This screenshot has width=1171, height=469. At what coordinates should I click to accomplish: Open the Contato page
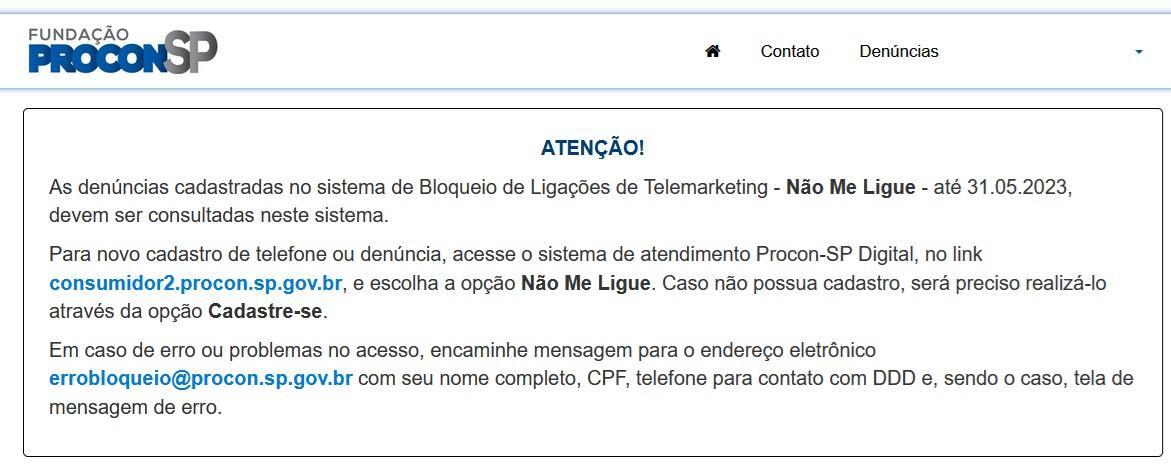point(789,52)
